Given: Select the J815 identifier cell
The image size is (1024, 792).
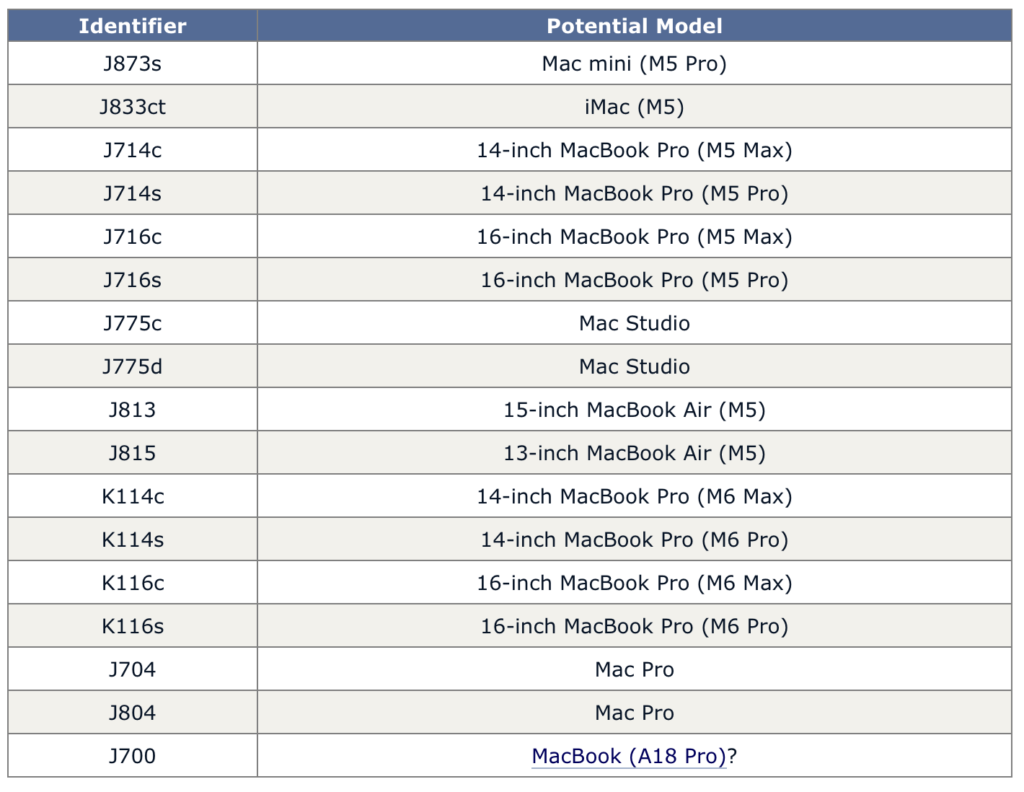Looking at the screenshot, I should point(132,453).
